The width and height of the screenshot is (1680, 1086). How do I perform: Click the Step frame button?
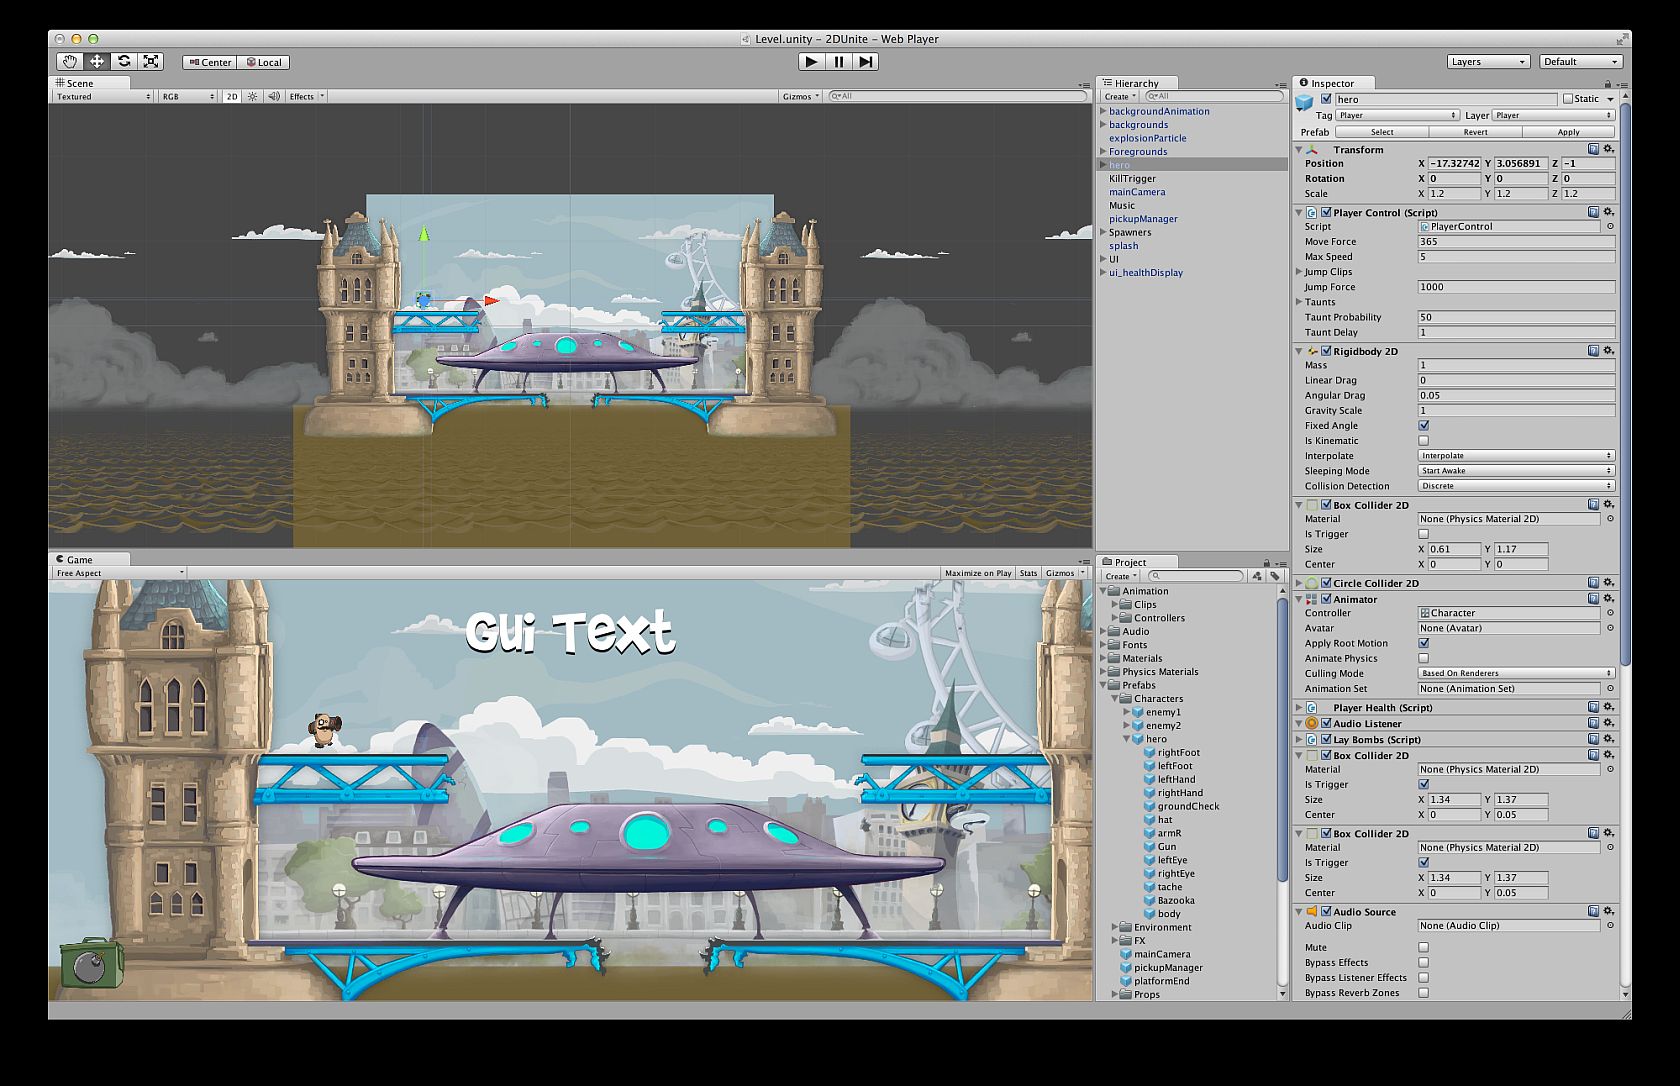865,62
